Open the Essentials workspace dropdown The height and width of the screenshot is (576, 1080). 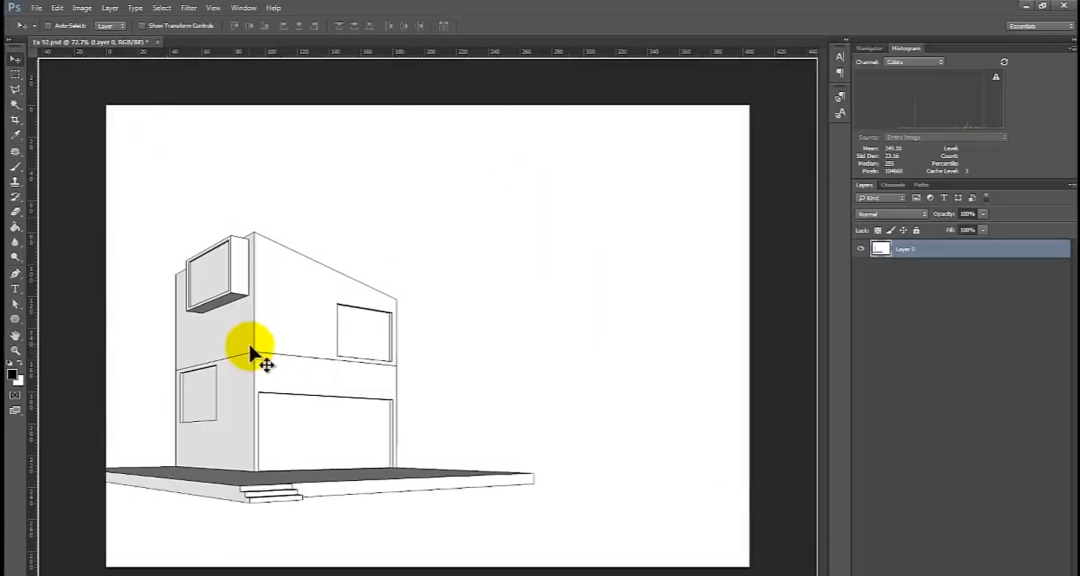click(x=1040, y=26)
